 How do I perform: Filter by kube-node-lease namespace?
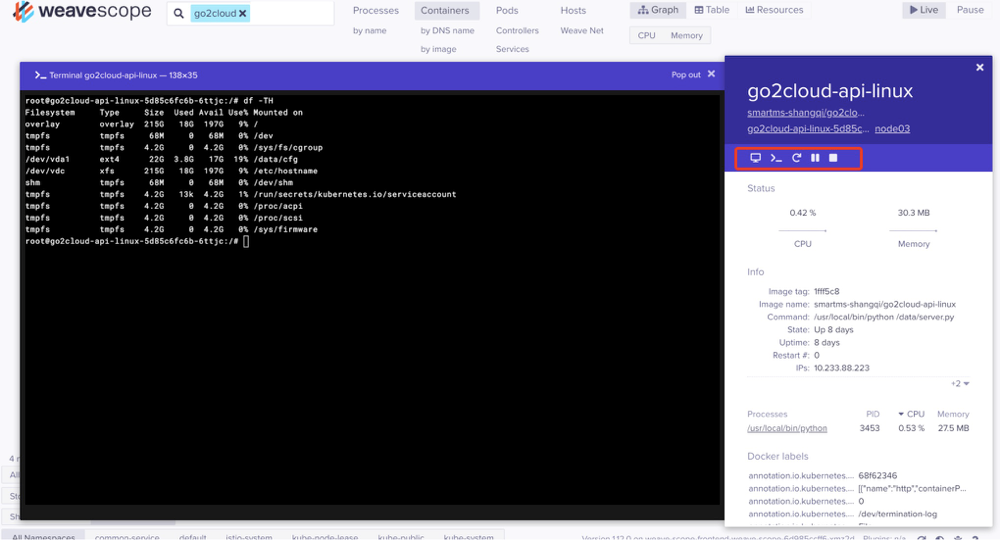(x=325, y=536)
